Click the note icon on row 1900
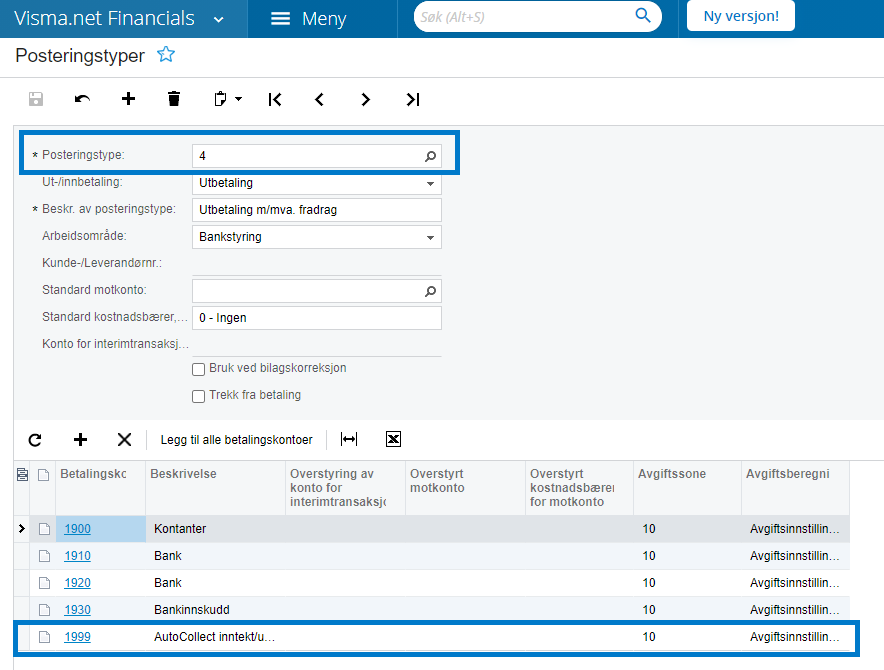Screen dimensions: 884x670 point(44,529)
